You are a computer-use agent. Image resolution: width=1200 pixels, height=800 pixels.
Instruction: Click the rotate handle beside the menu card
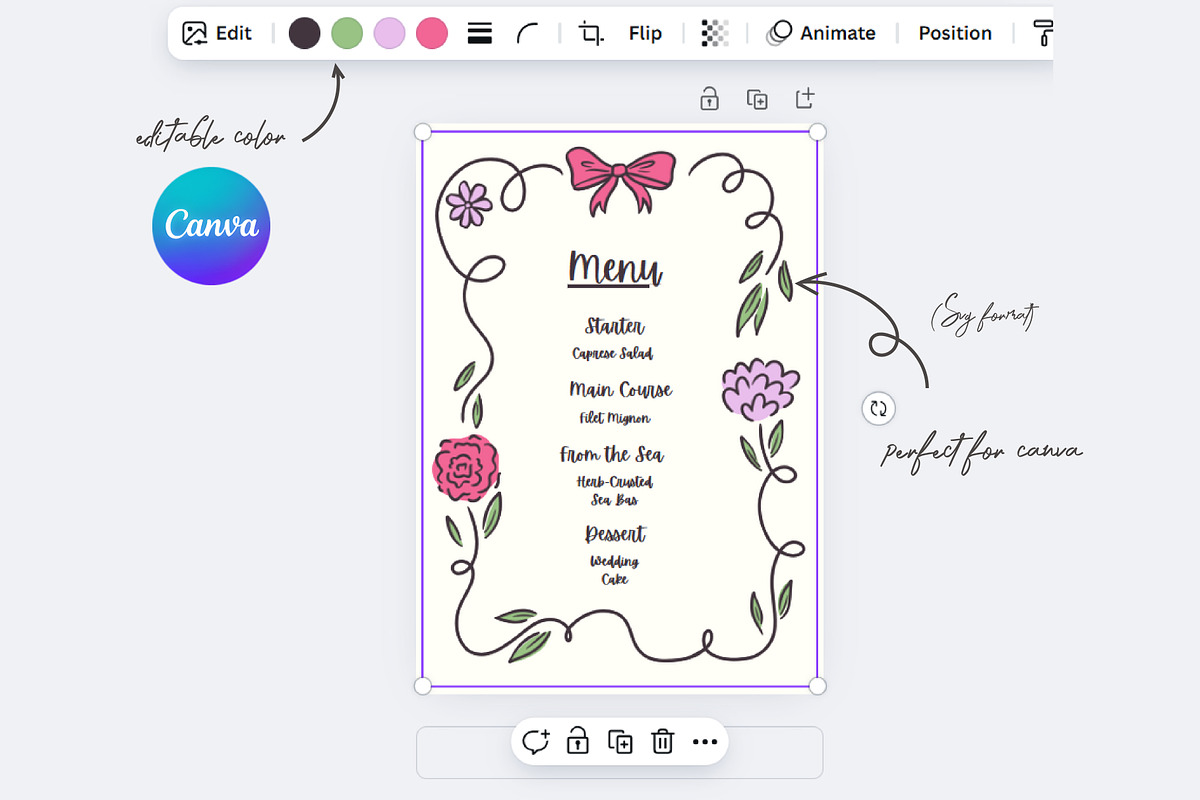click(x=878, y=408)
